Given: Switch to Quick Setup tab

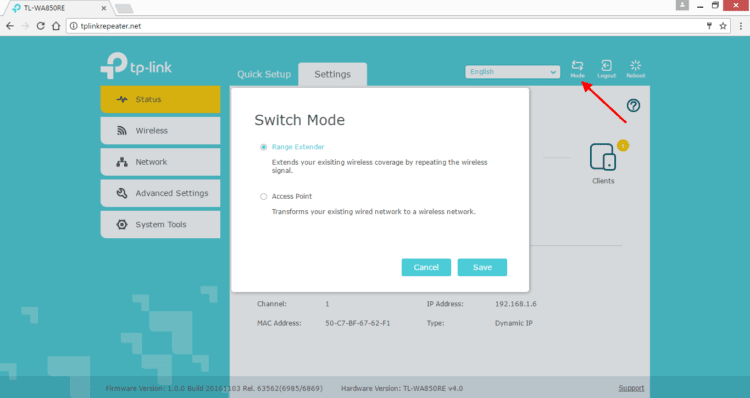Looking at the screenshot, I should [264, 74].
